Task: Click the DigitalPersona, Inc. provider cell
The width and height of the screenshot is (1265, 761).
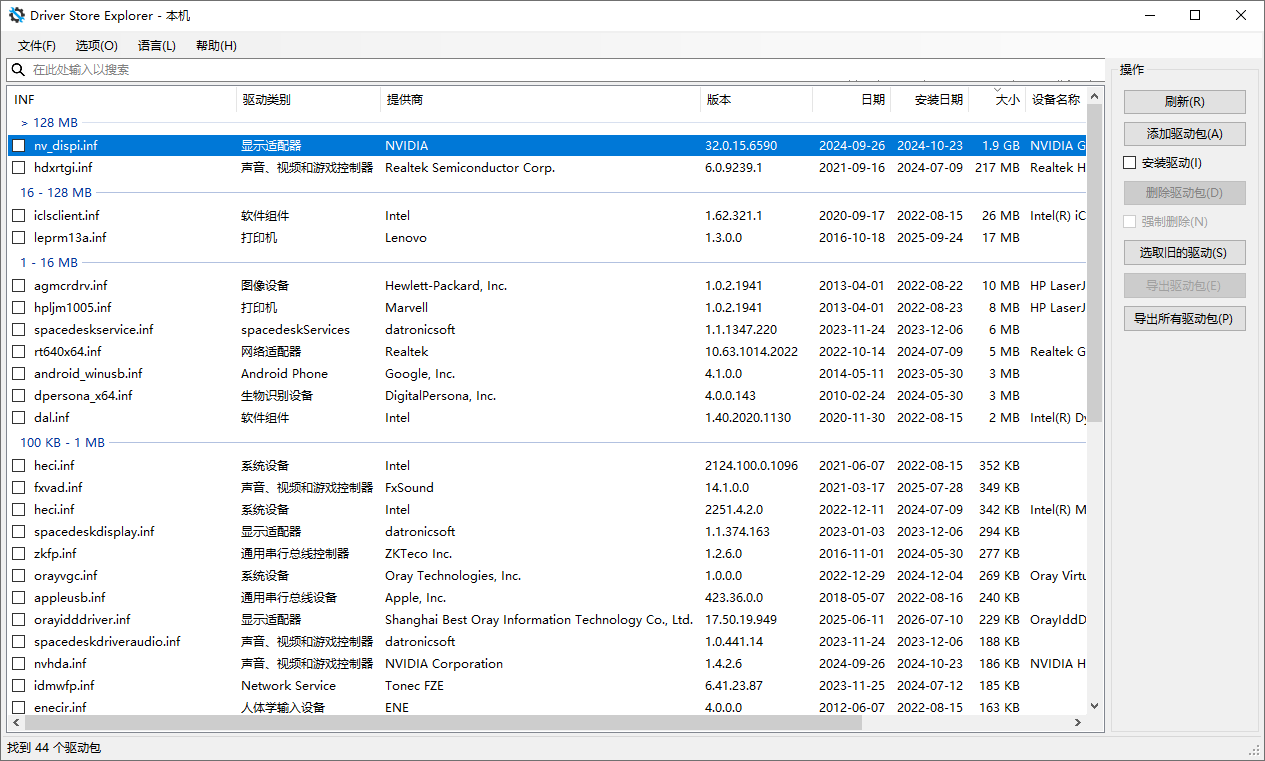Action: tap(440, 396)
